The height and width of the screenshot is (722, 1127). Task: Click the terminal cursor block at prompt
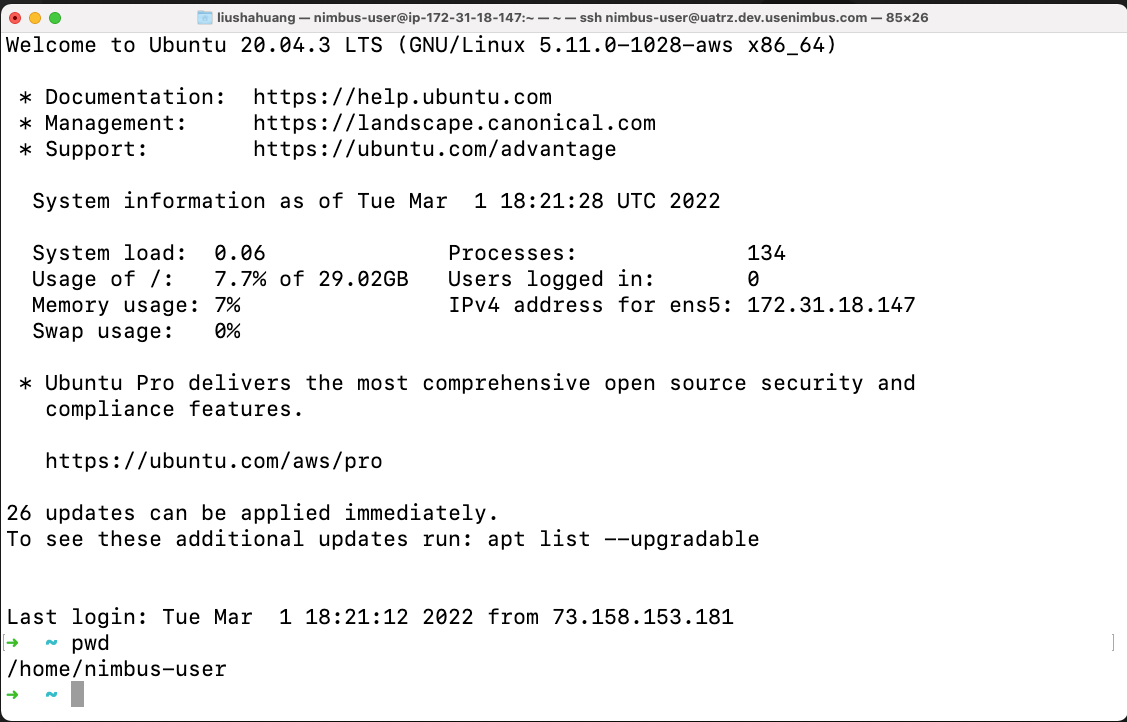tap(78, 694)
